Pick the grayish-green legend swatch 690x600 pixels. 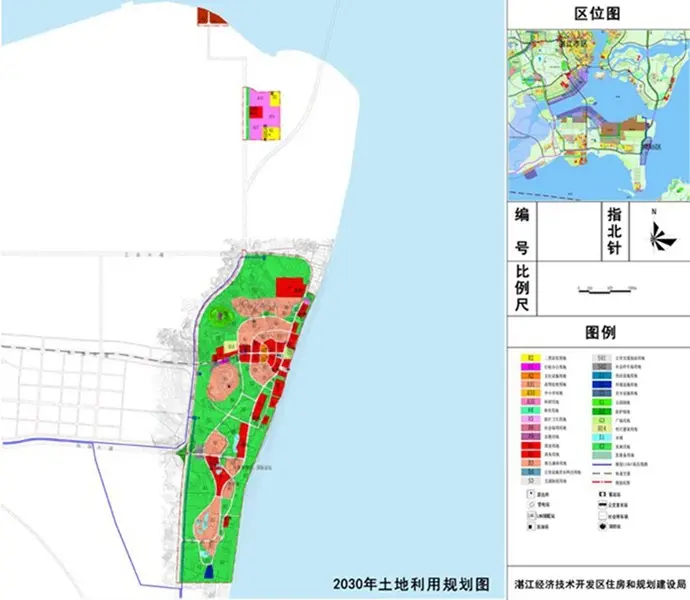602,455
